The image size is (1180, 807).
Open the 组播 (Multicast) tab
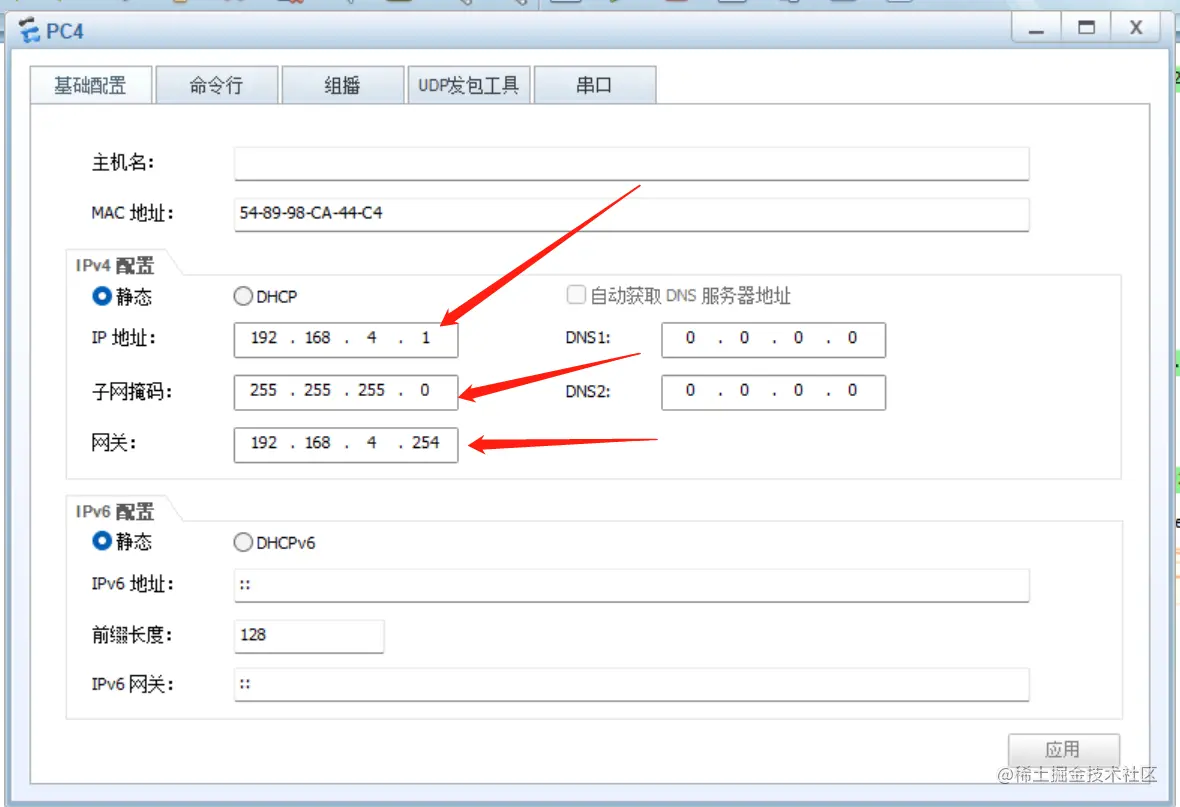coord(343,85)
